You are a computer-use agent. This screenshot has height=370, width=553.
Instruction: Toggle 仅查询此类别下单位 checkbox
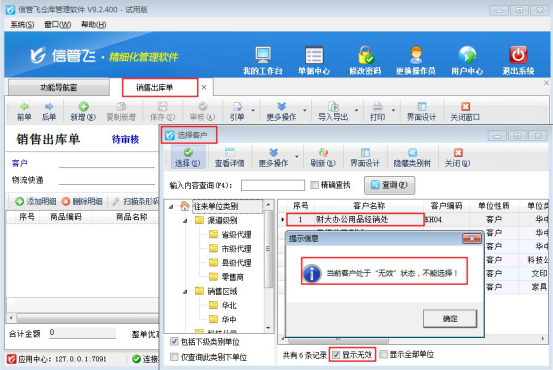[x=174, y=357]
